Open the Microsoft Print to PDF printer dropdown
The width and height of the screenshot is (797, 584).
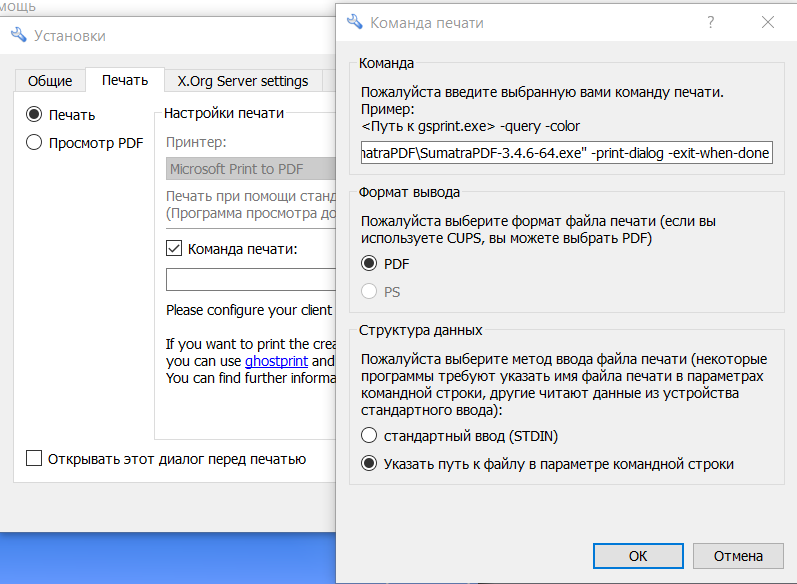point(251,169)
